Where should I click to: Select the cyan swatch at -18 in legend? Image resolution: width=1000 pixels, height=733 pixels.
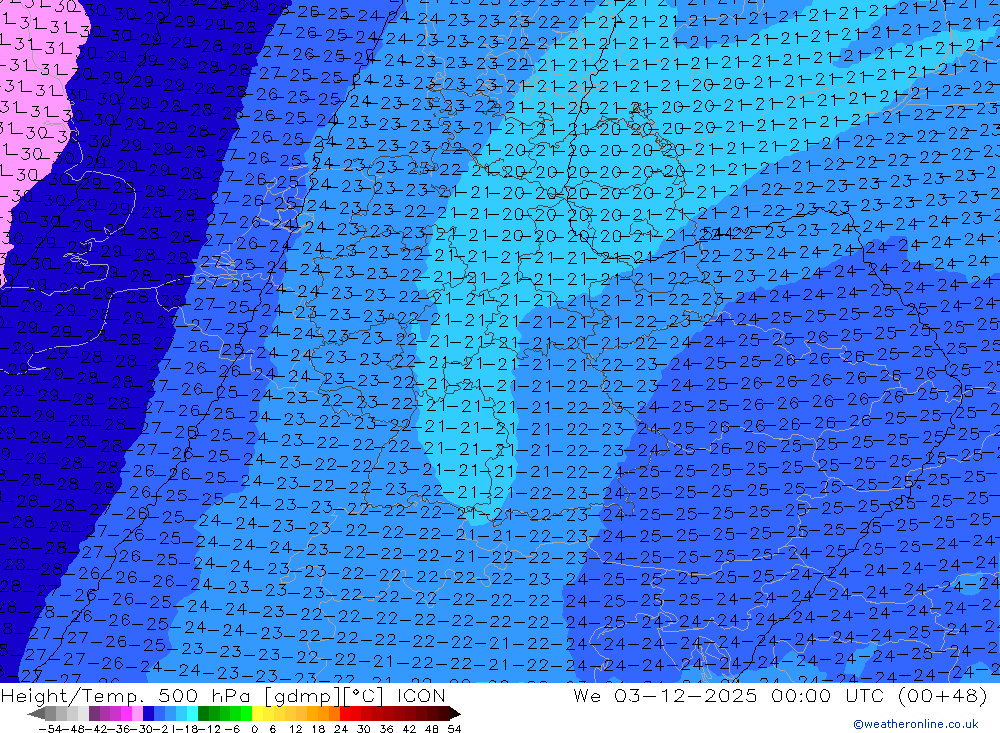(x=192, y=714)
